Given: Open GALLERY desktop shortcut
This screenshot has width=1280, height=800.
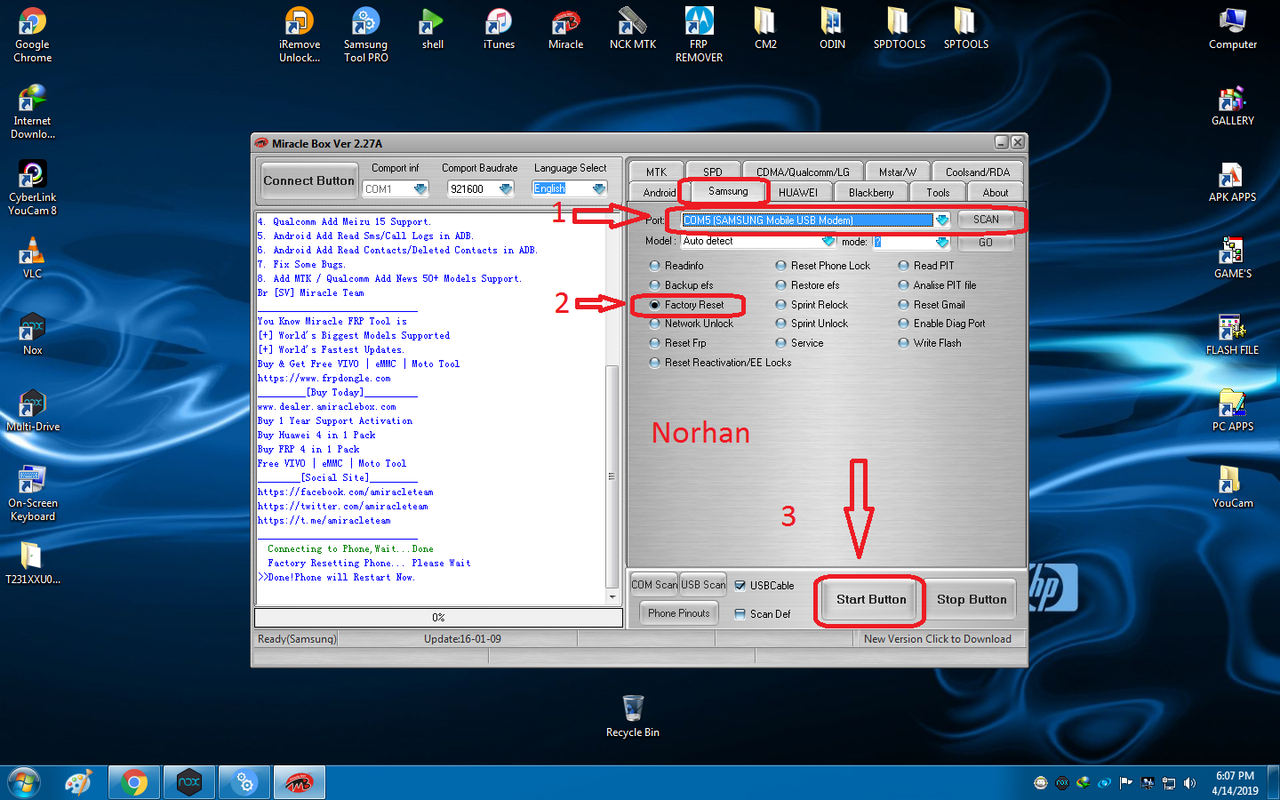Looking at the screenshot, I should (1233, 106).
